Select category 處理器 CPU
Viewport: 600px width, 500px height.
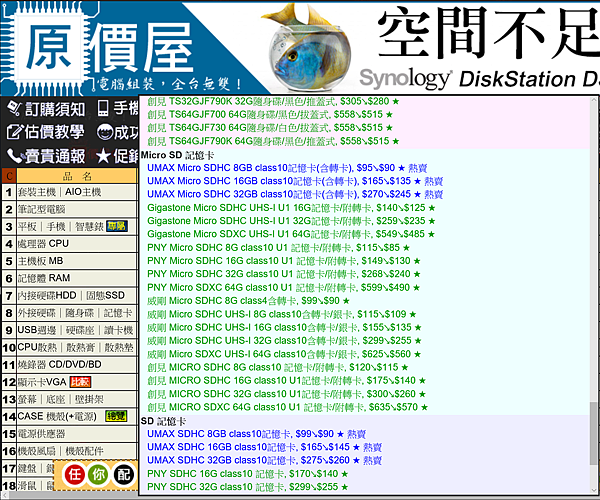[77, 244]
